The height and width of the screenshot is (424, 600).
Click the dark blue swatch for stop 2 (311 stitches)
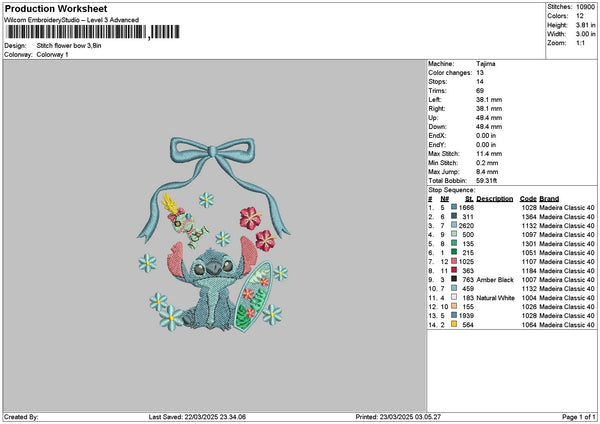pyautogui.click(x=454, y=216)
